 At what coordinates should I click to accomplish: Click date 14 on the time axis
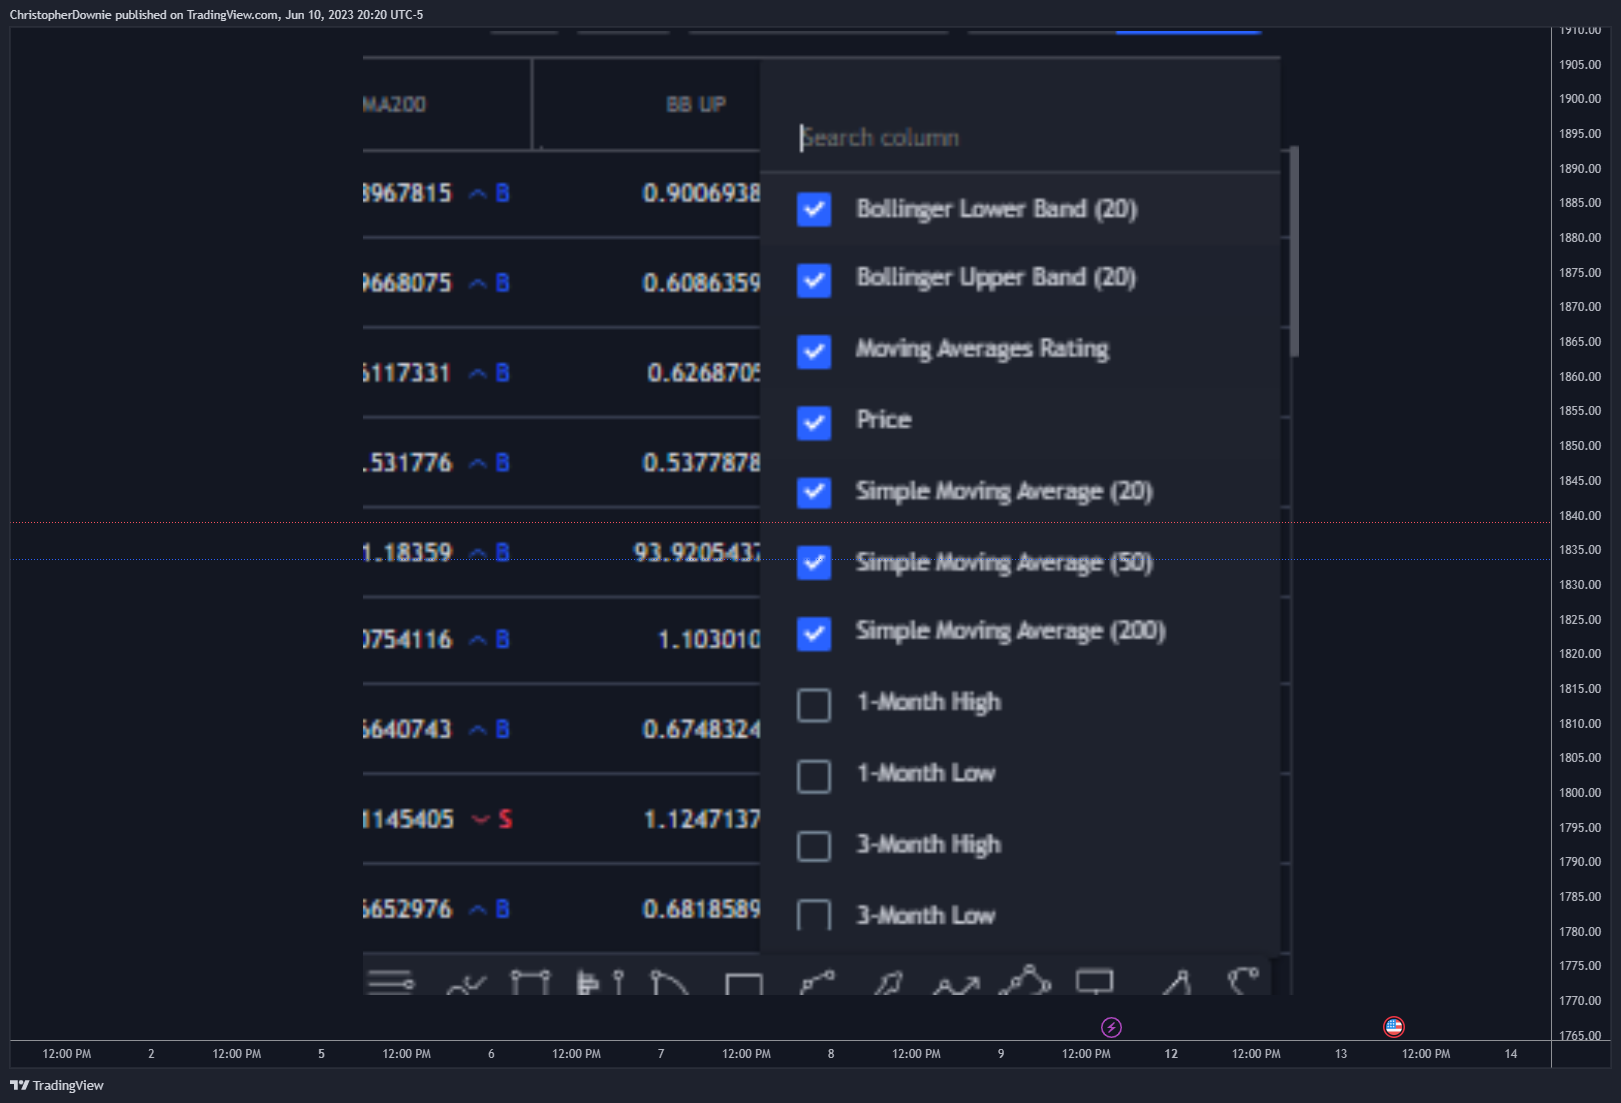(1511, 1054)
